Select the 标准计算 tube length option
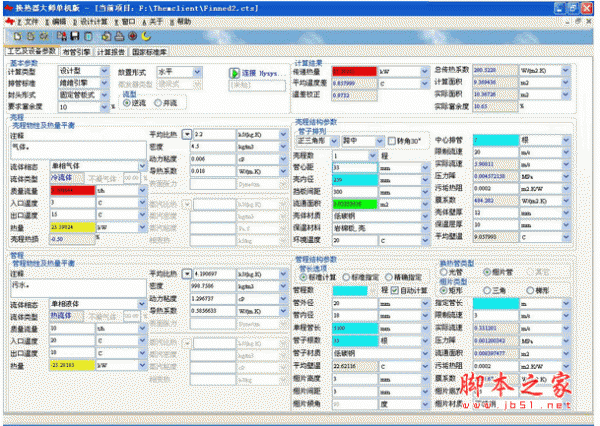The image size is (600, 426). coord(304,277)
